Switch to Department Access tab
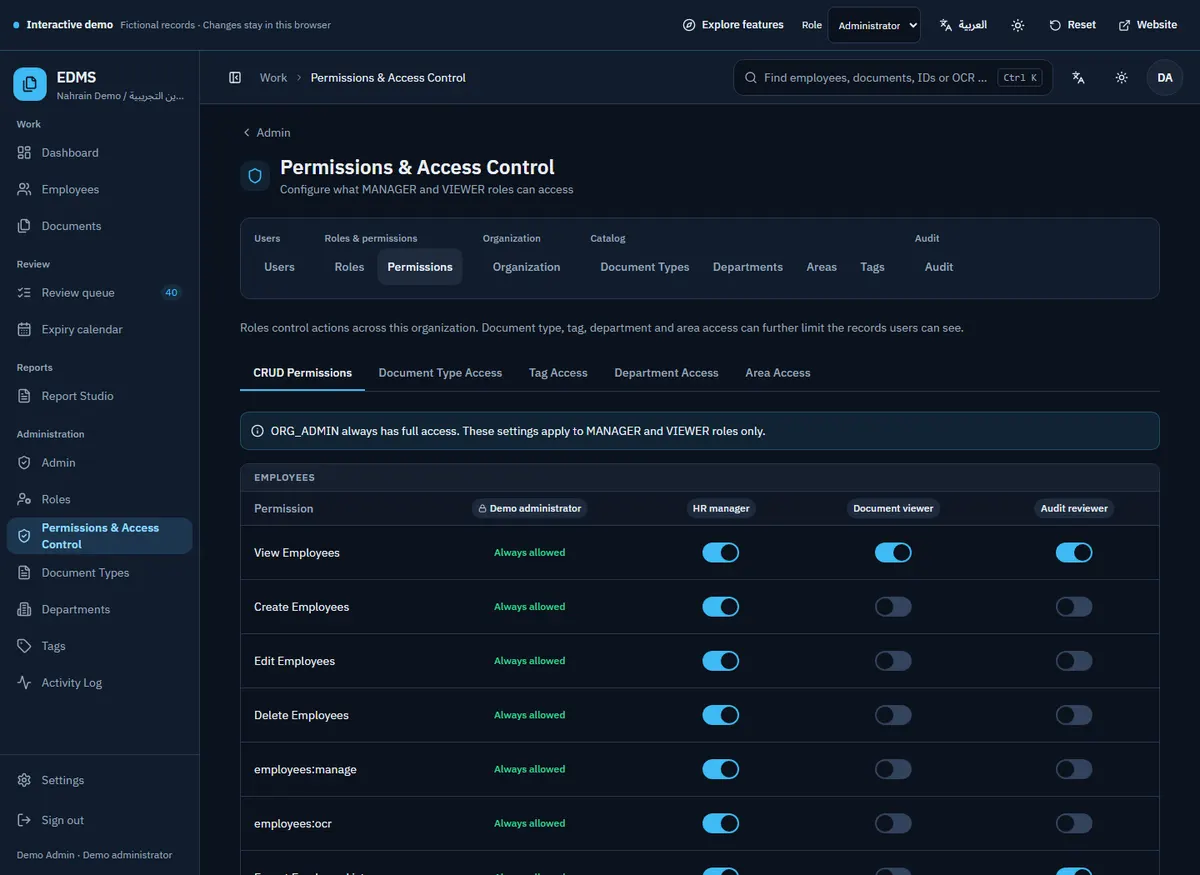The image size is (1200, 875). [666, 373]
